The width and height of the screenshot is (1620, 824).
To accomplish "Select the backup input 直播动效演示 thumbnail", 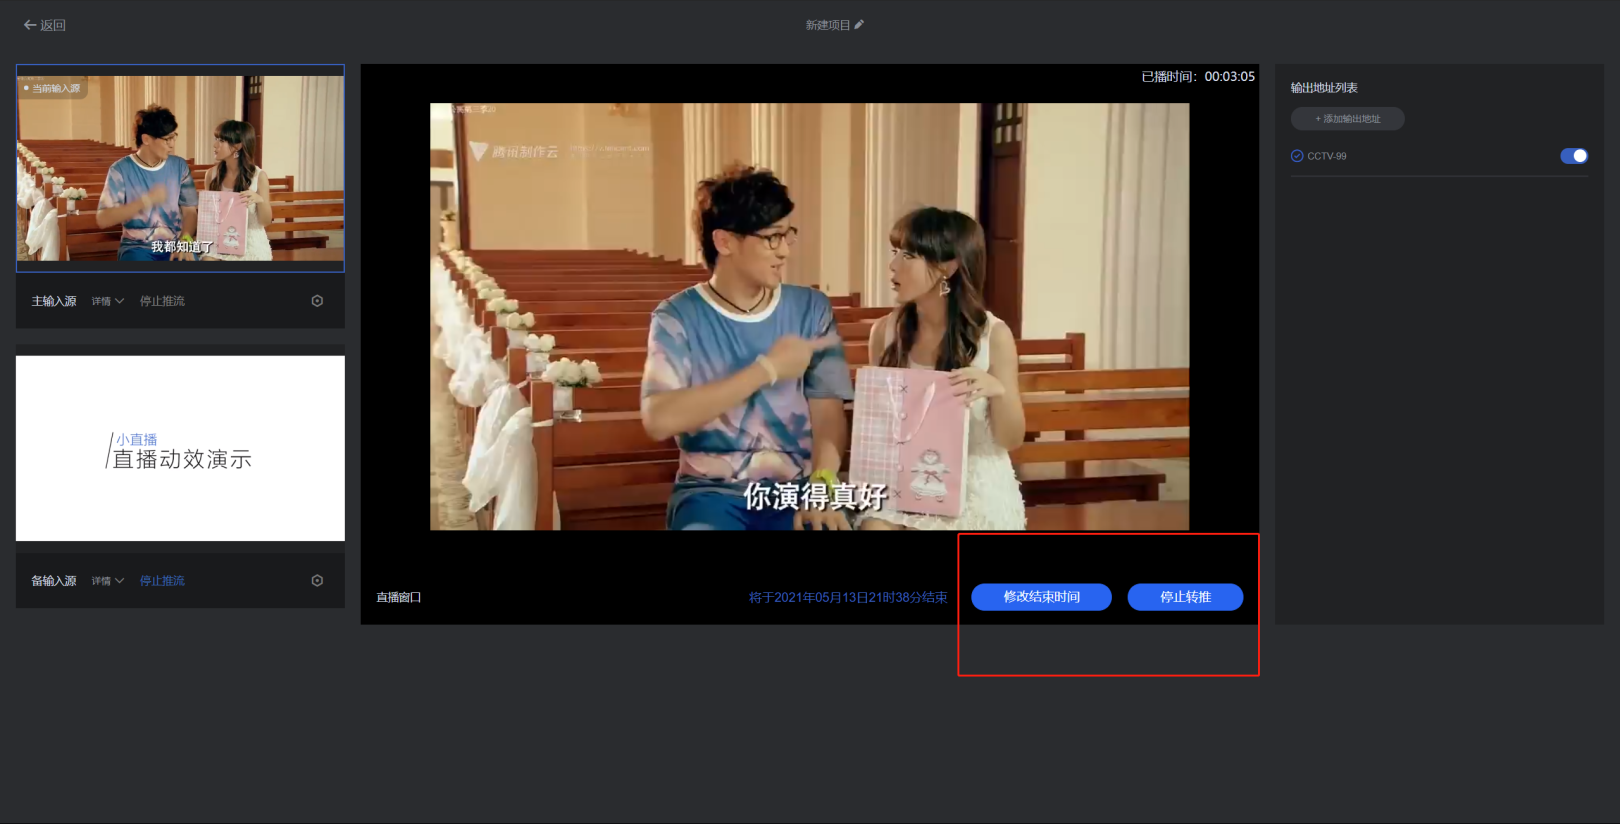I will [x=180, y=448].
